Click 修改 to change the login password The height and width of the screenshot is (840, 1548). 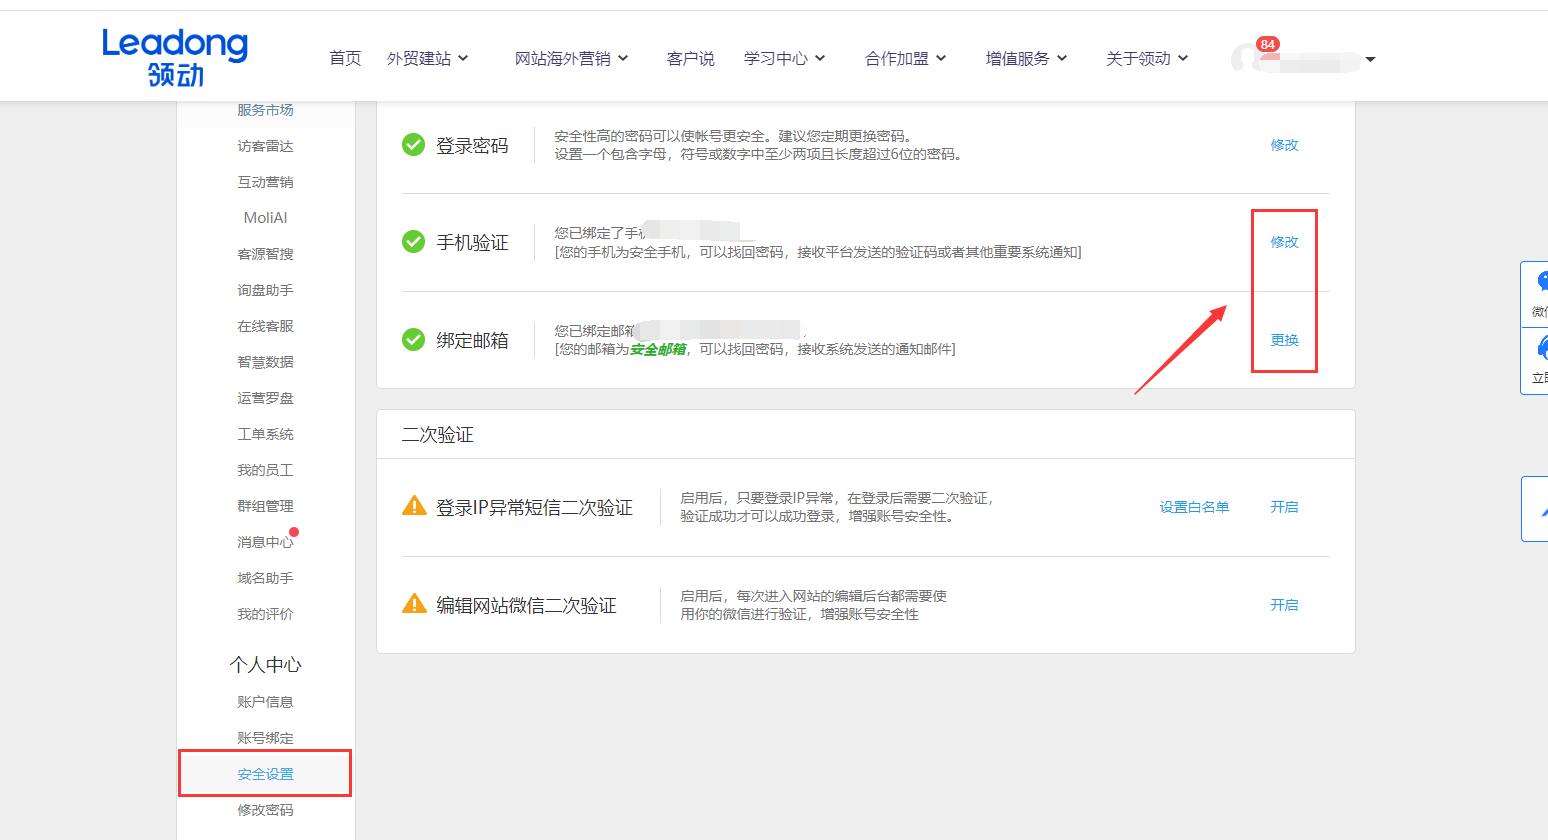(x=1284, y=144)
